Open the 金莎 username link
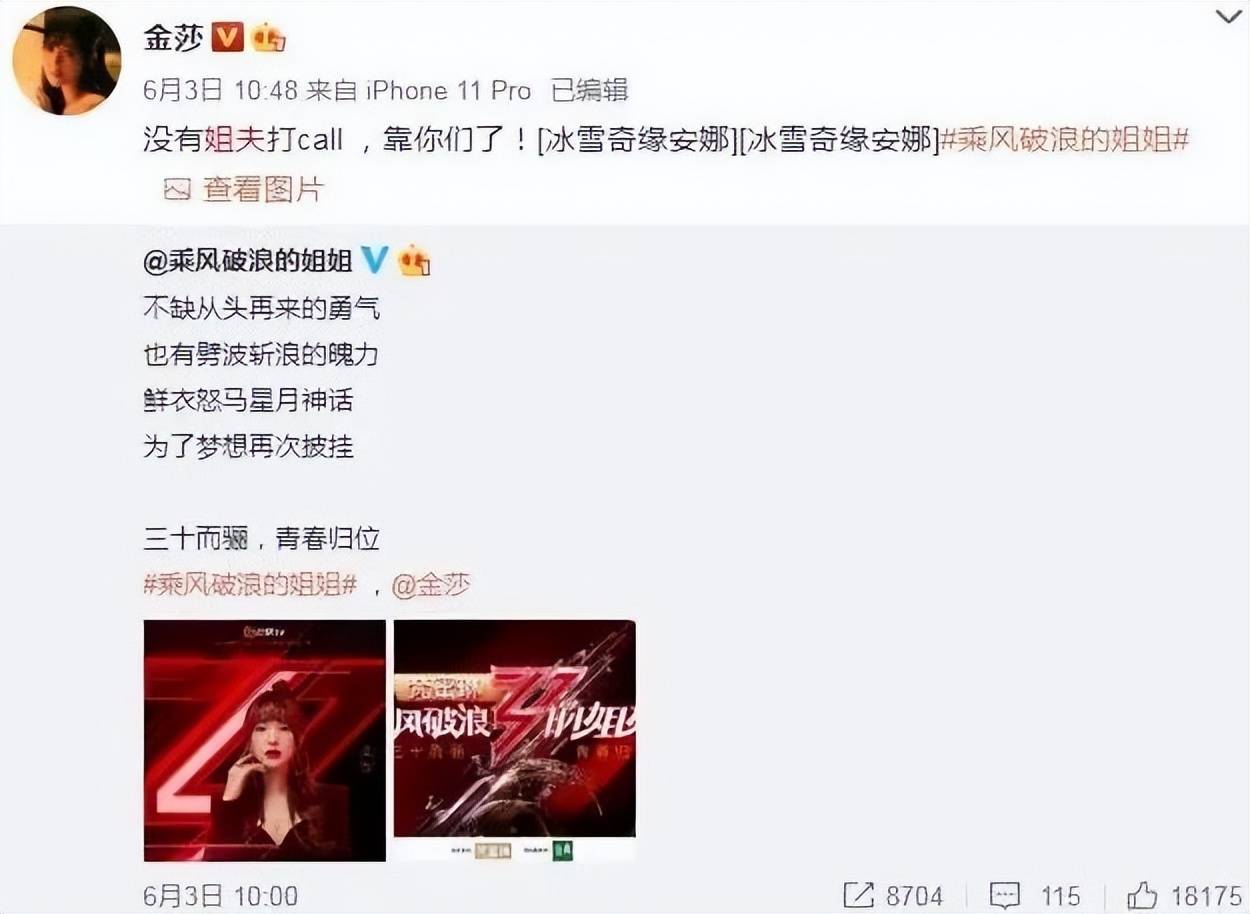Viewport: 1250px width, 914px height. (174, 38)
